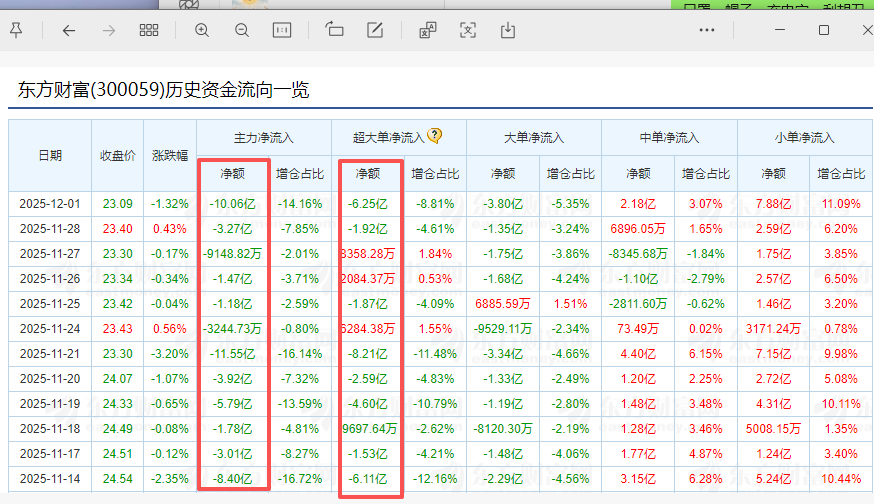Viewport: 874px width, 504px height.
Task: Click small order value 5008.15万
Action: pyautogui.click(x=773, y=429)
